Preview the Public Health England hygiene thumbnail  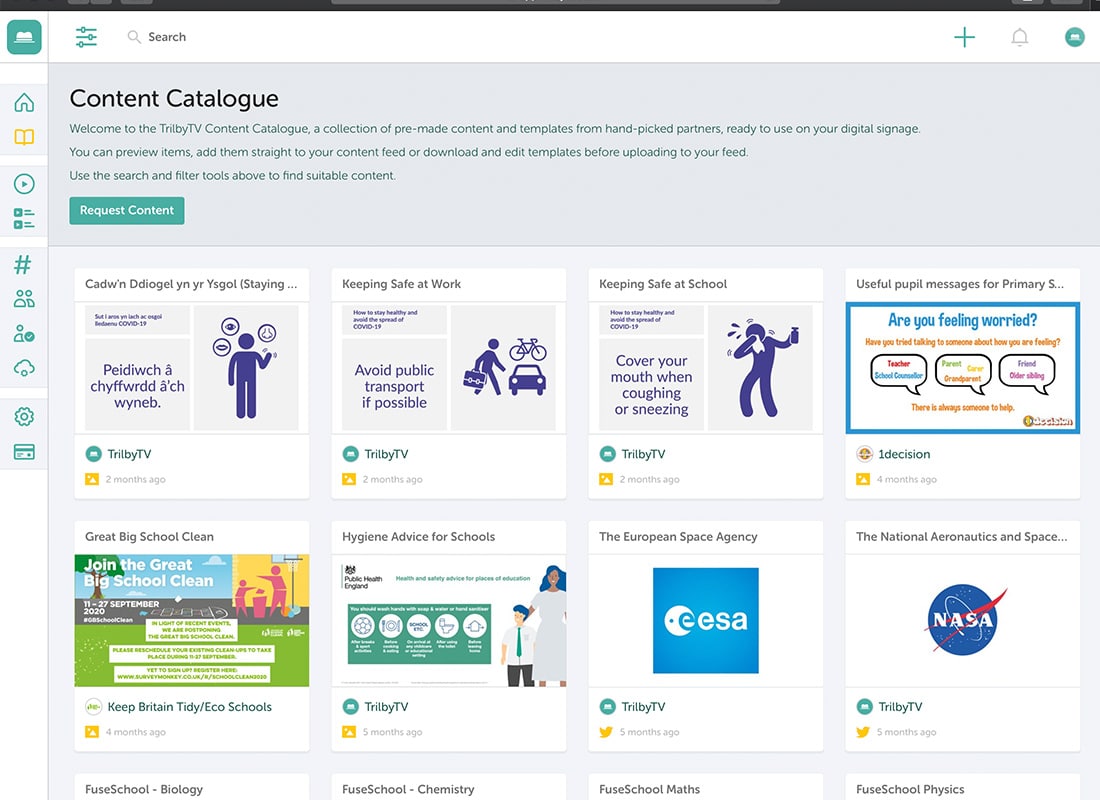point(448,620)
